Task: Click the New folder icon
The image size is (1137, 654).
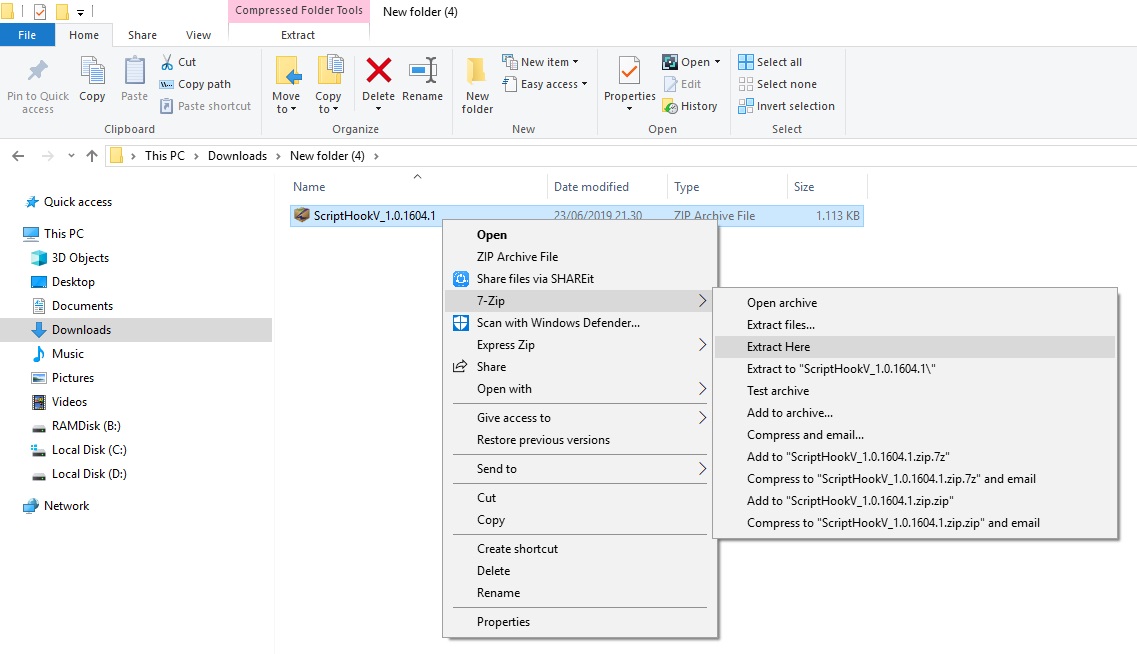Action: (x=476, y=71)
